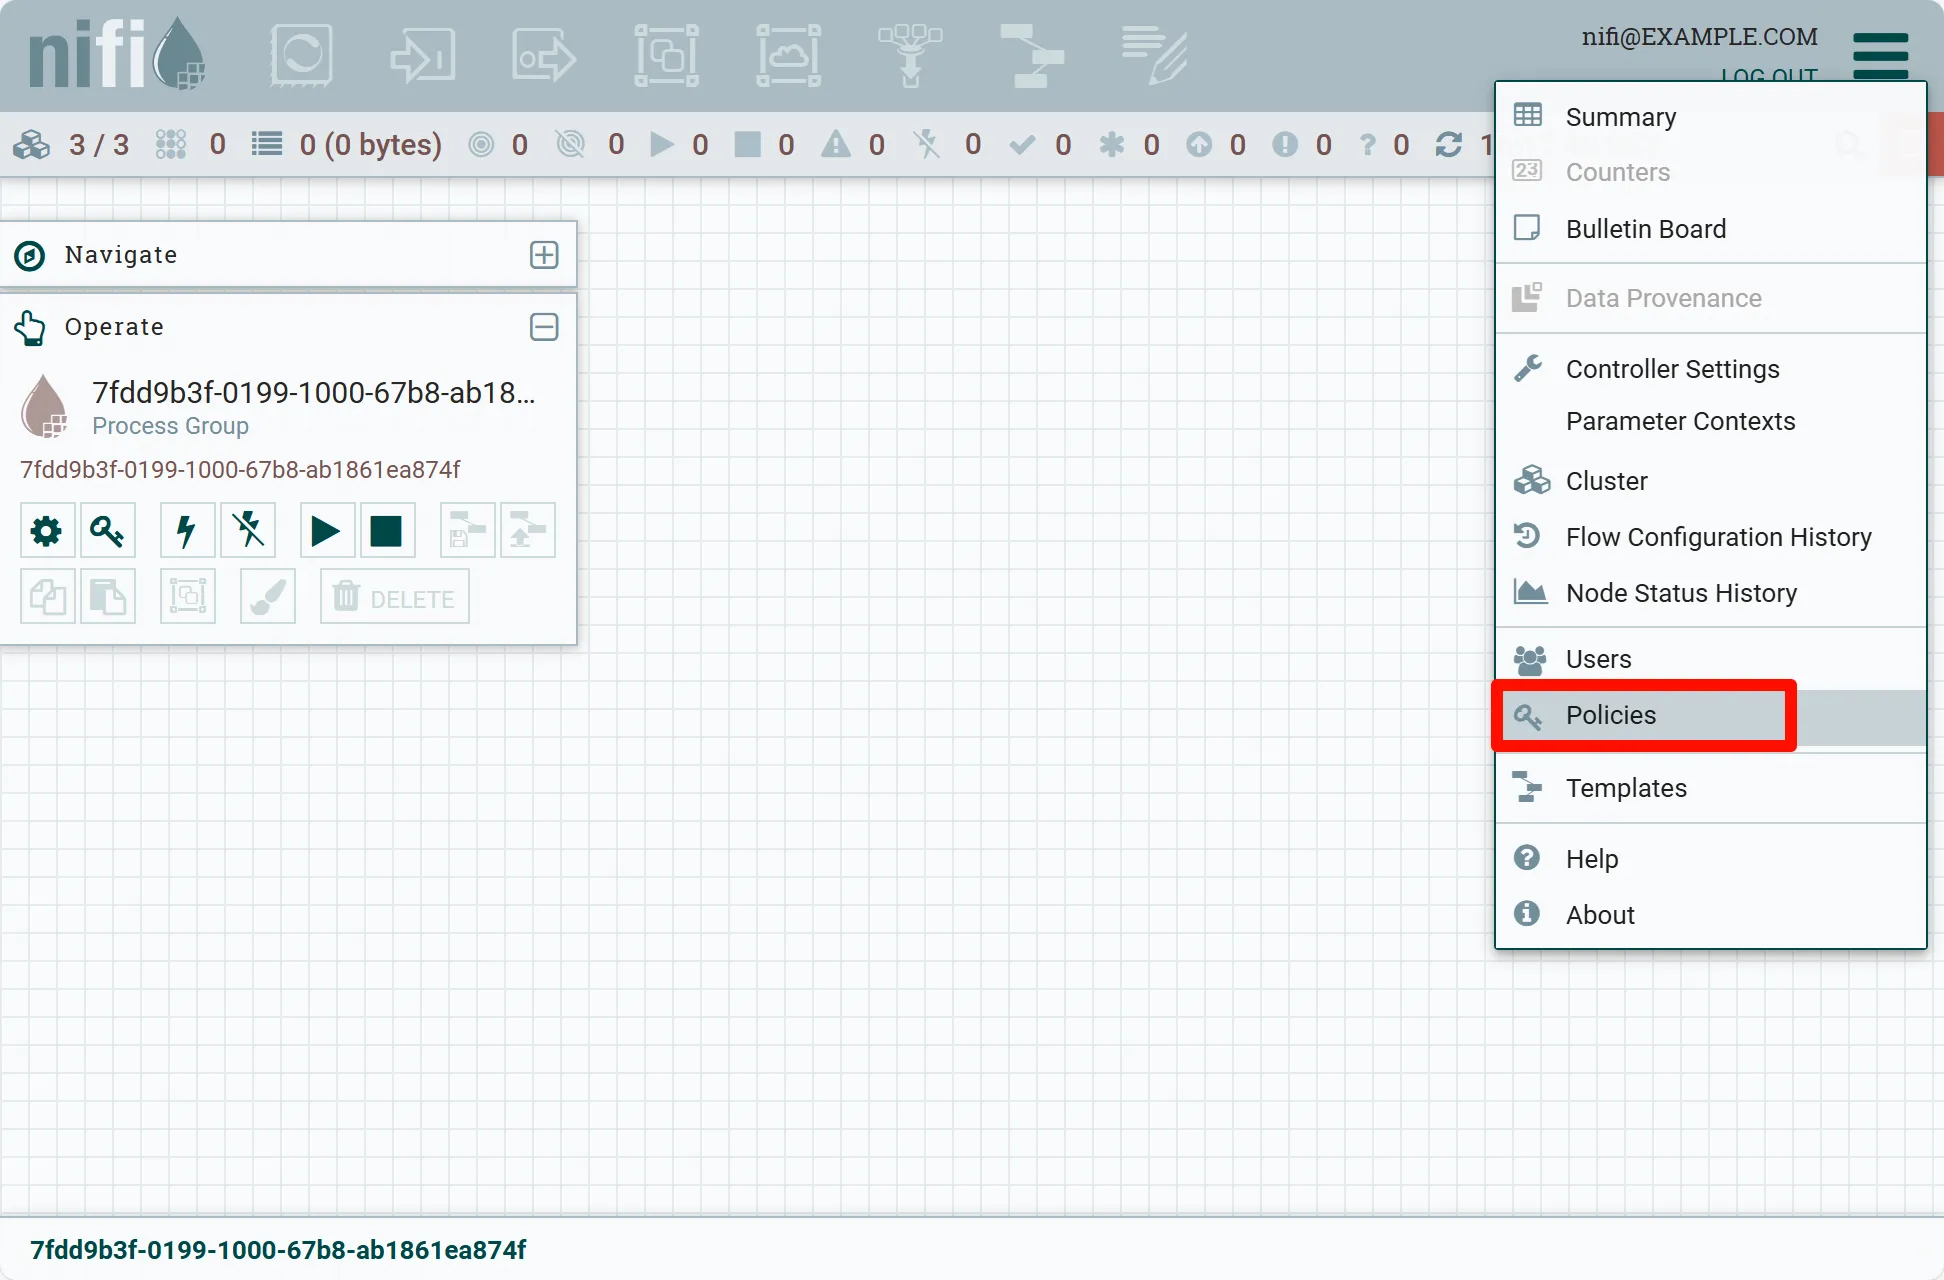Click the Input Port toolbar icon

point(423,55)
